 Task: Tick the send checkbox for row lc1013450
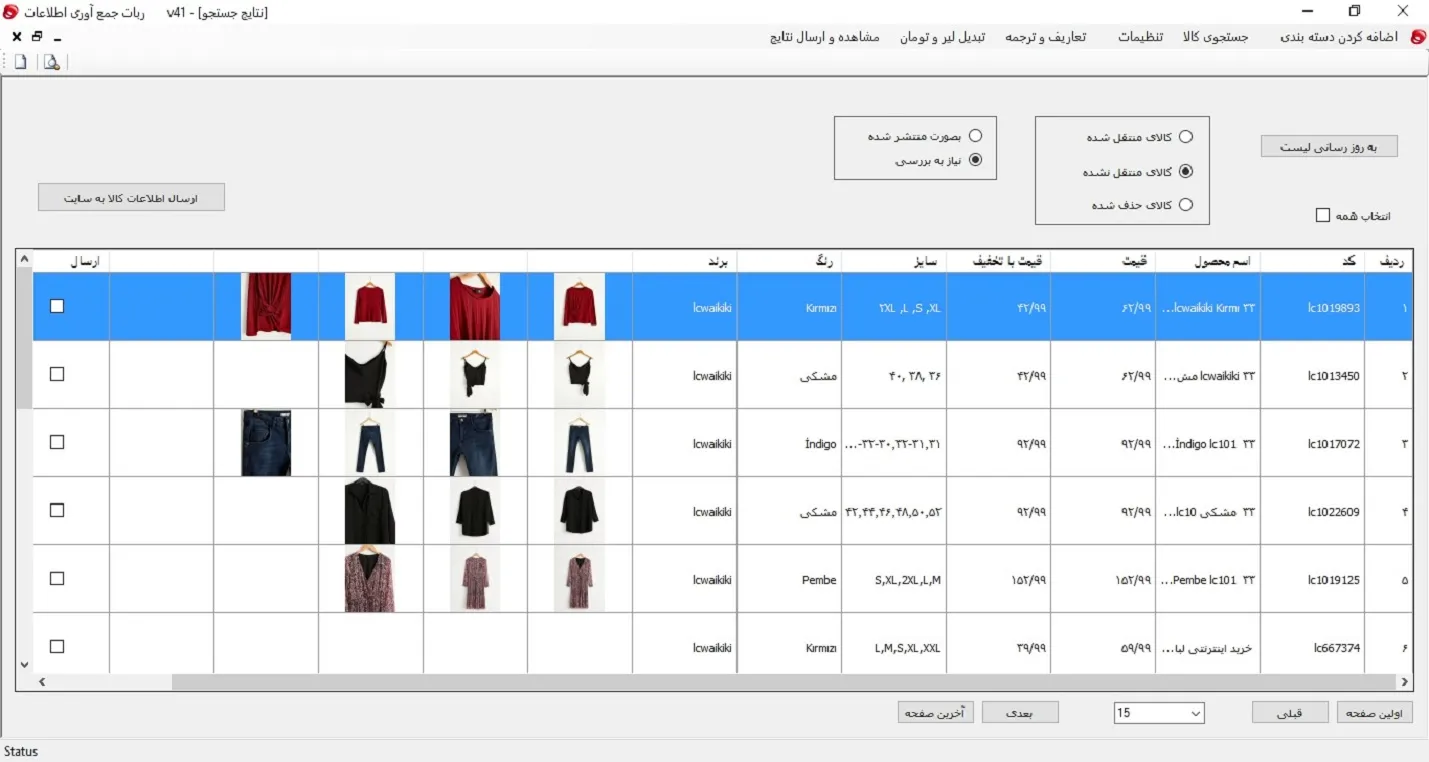pyautogui.click(x=57, y=374)
